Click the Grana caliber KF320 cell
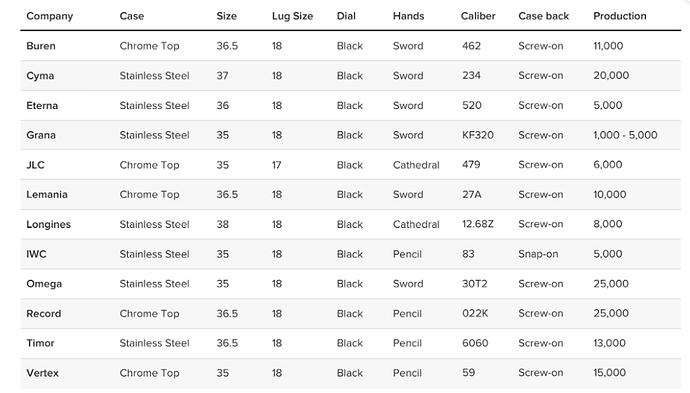Screen dimensions: 690x393 pyautogui.click(x=477, y=135)
